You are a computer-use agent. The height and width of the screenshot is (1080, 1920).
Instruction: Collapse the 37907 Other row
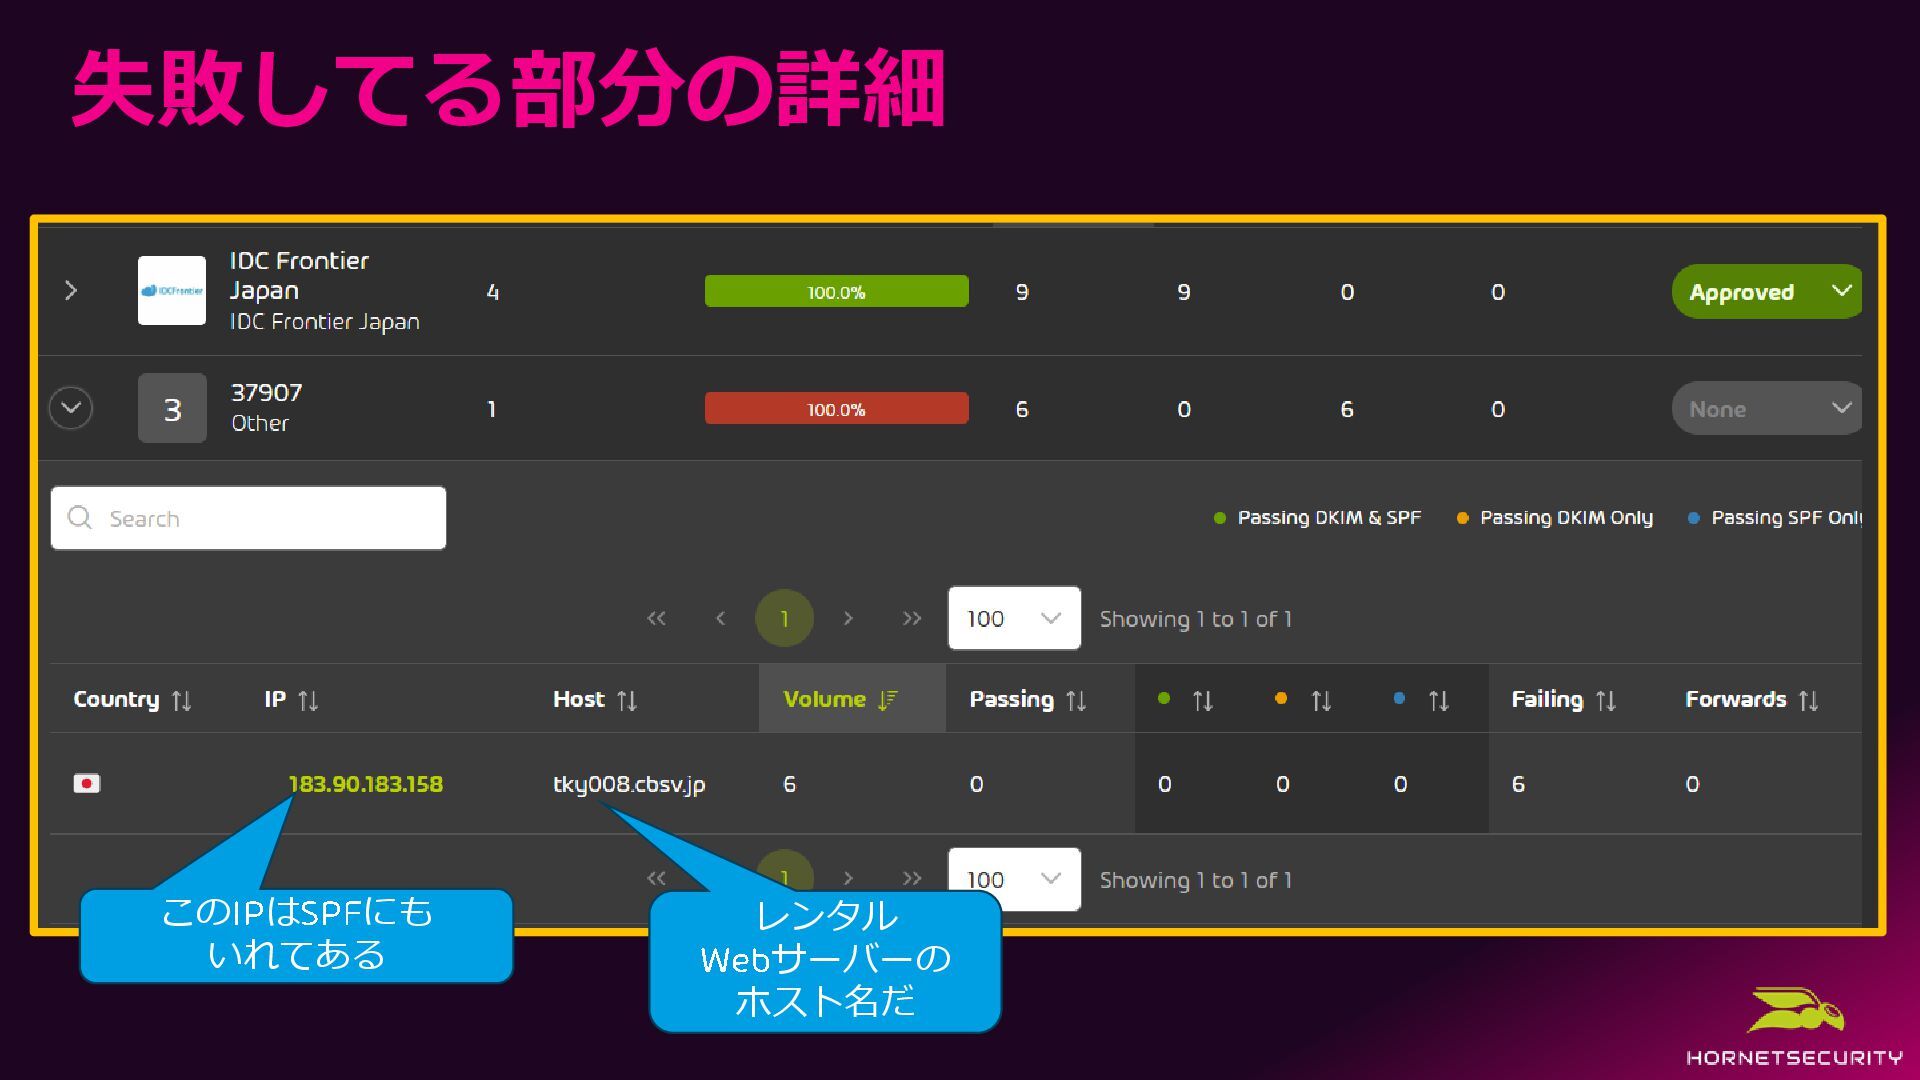pyautogui.click(x=70, y=408)
